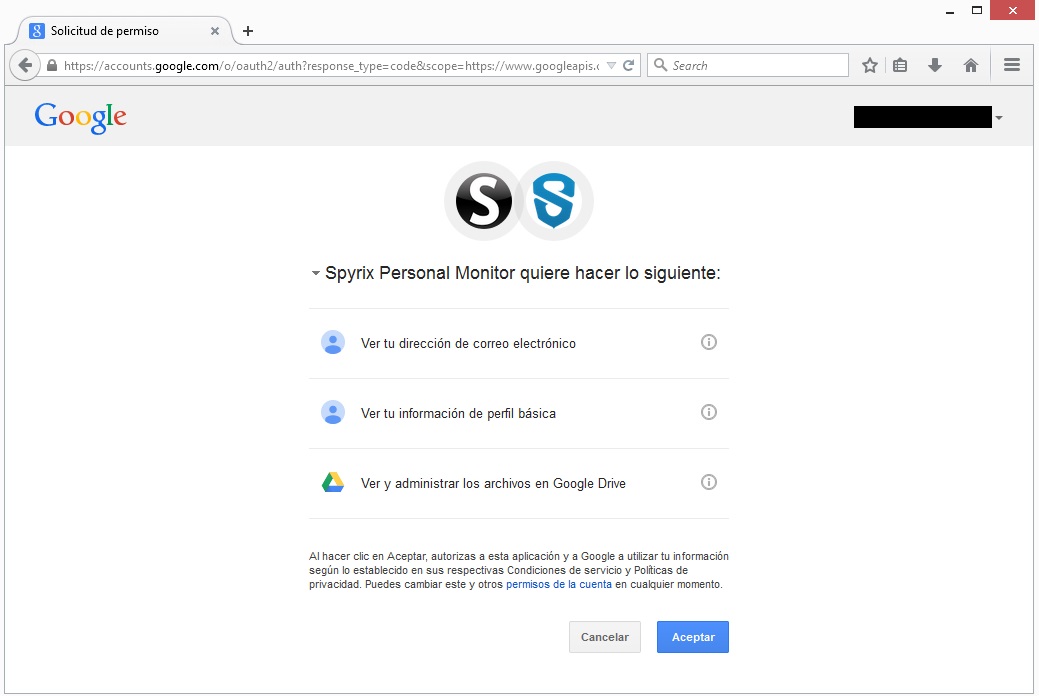The height and width of the screenshot is (696, 1039).
Task: Click the padlock site security icon
Action: pyautogui.click(x=52, y=65)
